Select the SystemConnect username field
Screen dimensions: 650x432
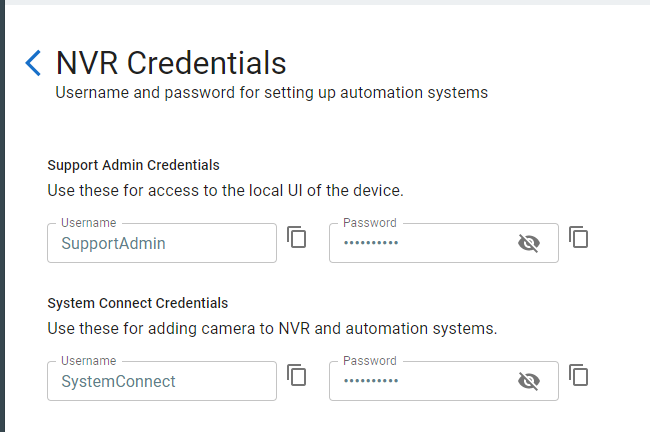pos(160,381)
